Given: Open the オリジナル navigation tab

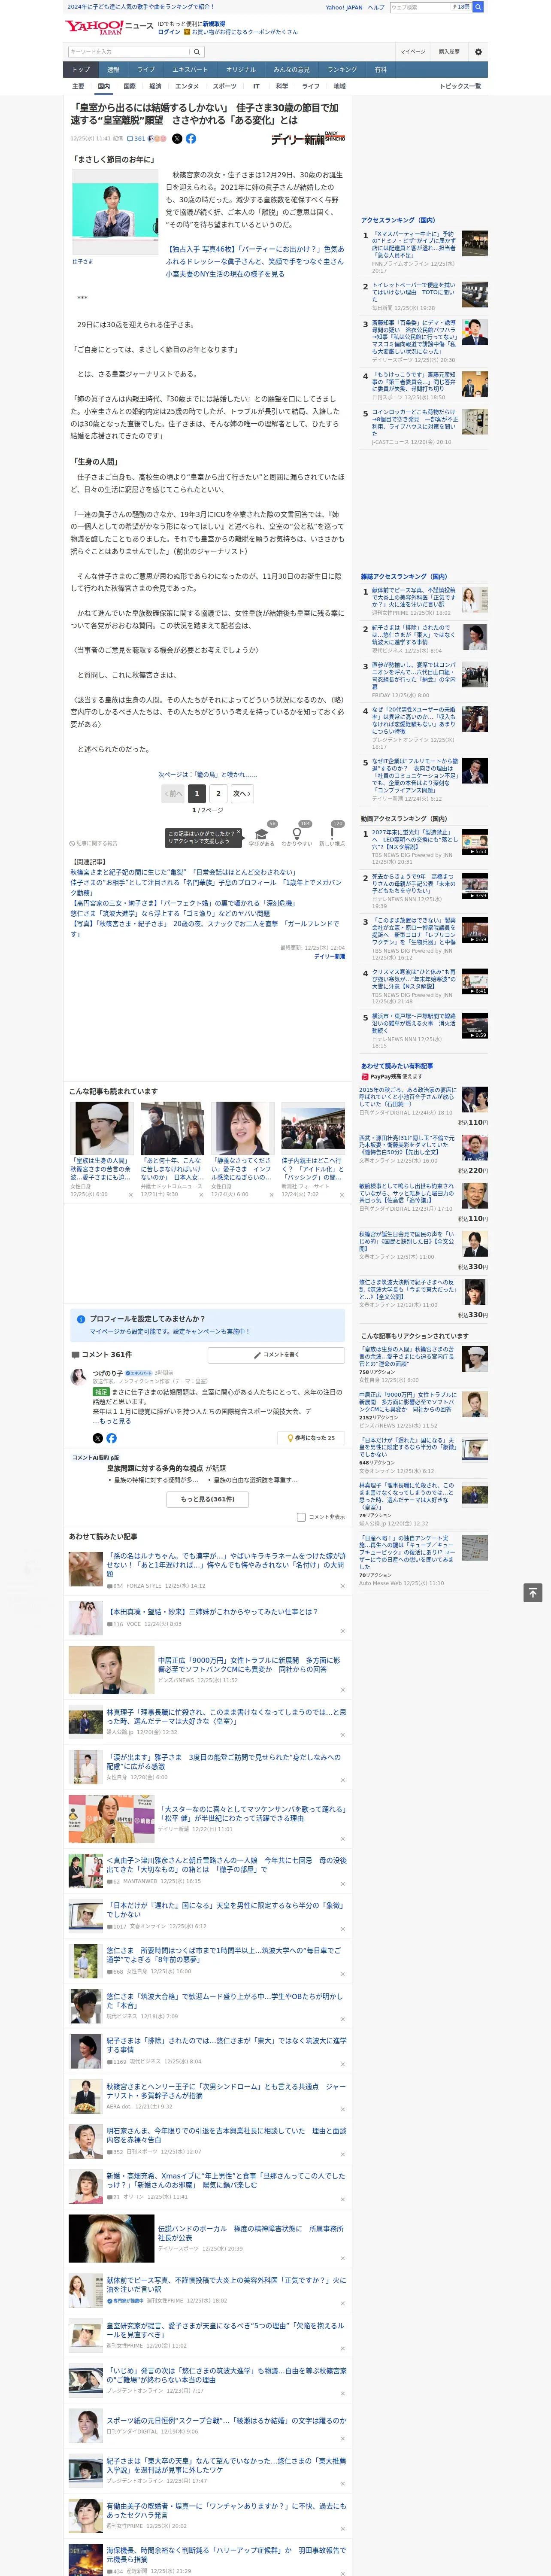Looking at the screenshot, I should coord(241,70).
